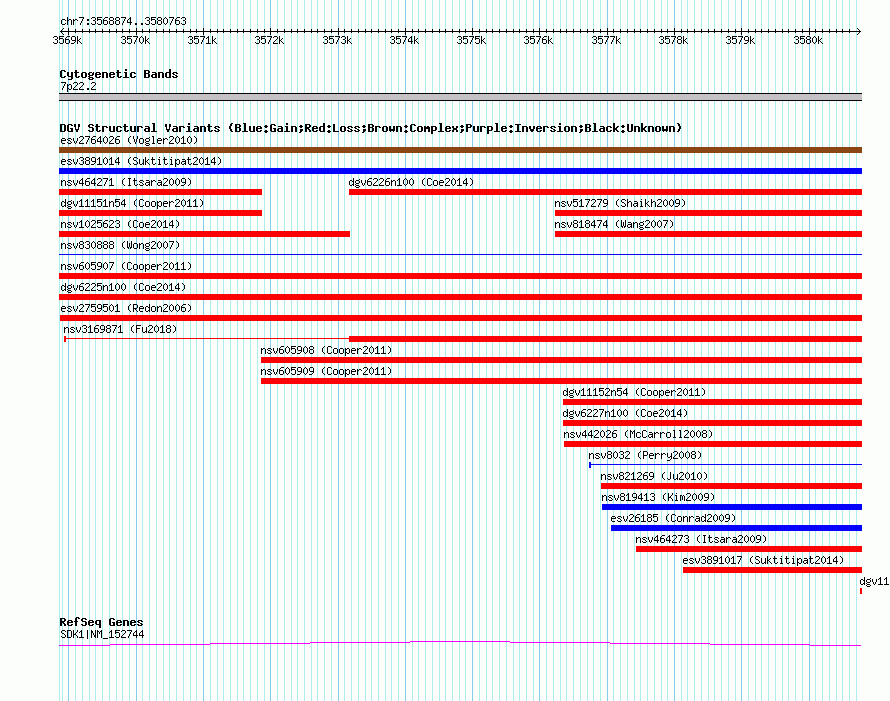Click the Cytogenetic Bands track title
Screen dimensions: 890x701
(x=119, y=74)
